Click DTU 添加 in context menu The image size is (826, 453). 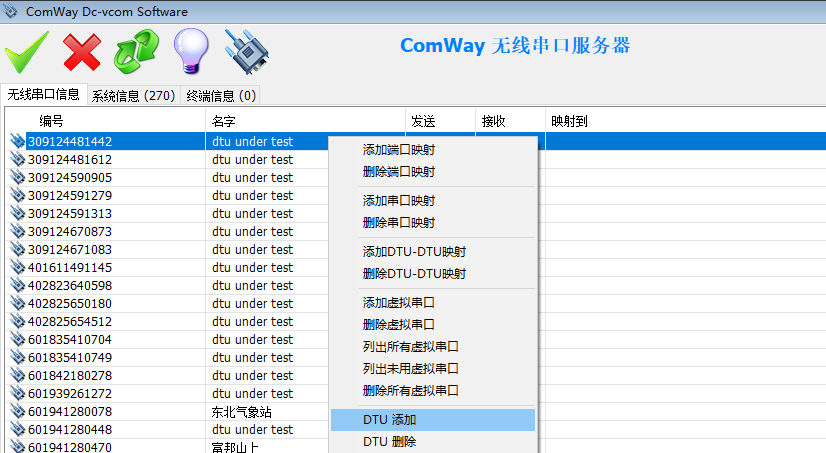coord(433,420)
